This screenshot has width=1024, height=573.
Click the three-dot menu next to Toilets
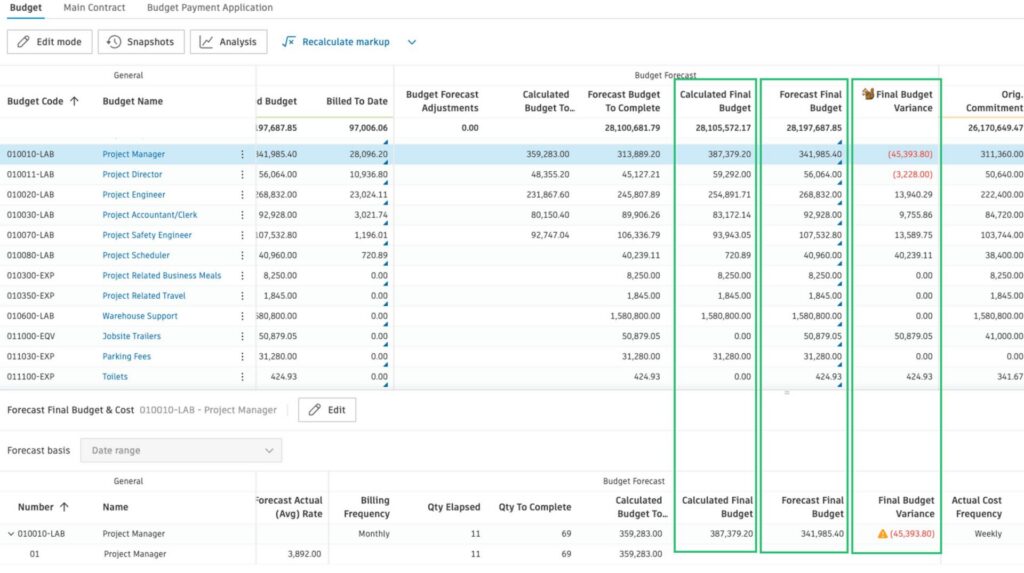pyautogui.click(x=242, y=377)
